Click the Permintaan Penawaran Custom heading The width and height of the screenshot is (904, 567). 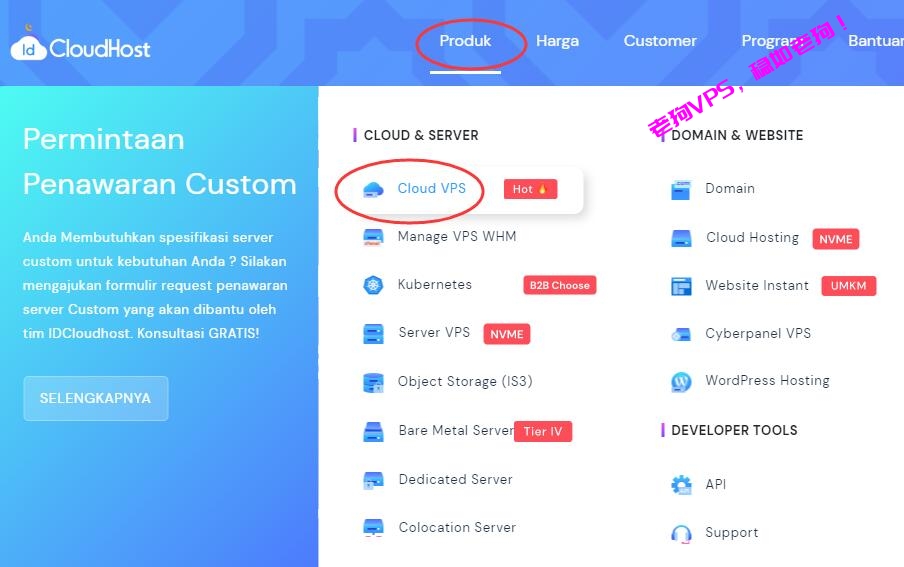point(160,162)
